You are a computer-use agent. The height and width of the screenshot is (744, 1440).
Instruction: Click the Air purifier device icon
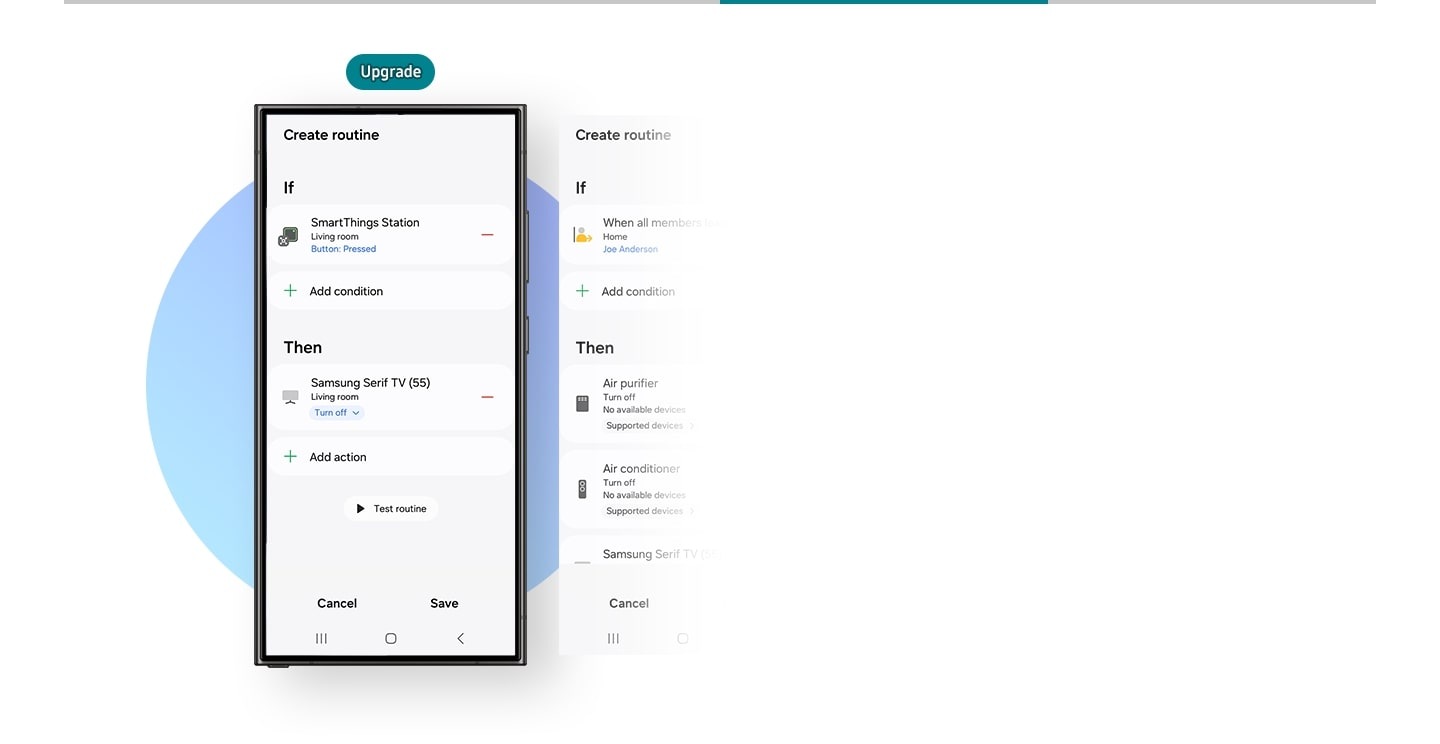(x=581, y=401)
